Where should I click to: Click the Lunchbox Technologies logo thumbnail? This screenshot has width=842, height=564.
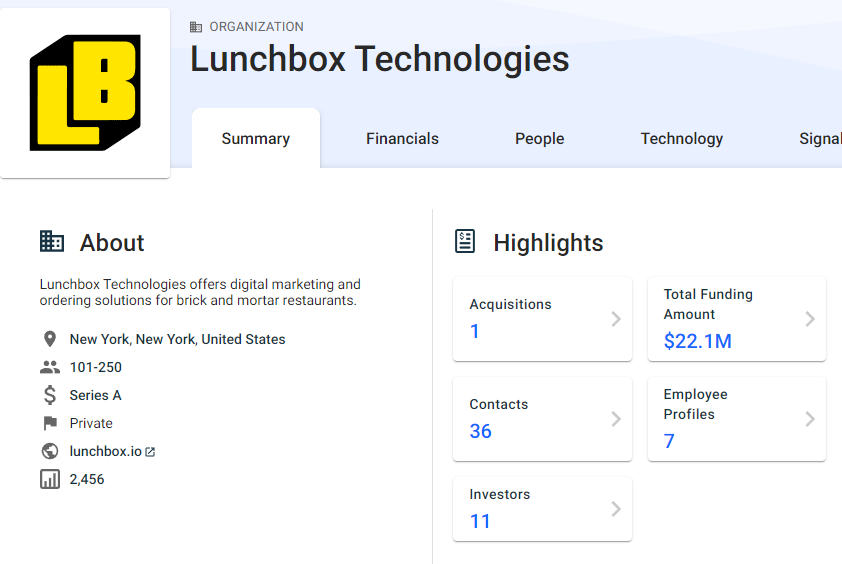85,92
